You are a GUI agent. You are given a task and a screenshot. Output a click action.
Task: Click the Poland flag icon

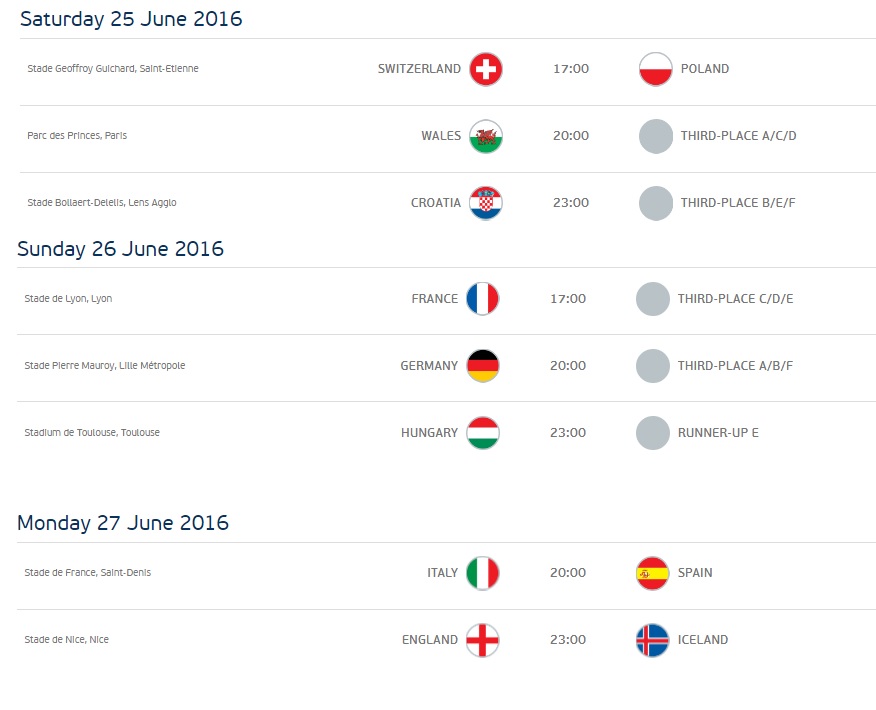[656, 69]
